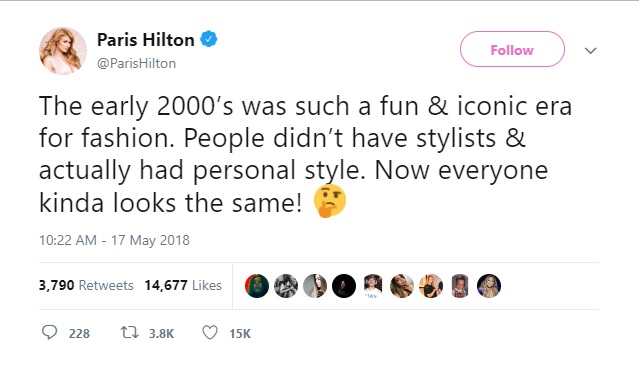Click the 15K like count
639x373 pixels.
pyautogui.click(x=240, y=334)
